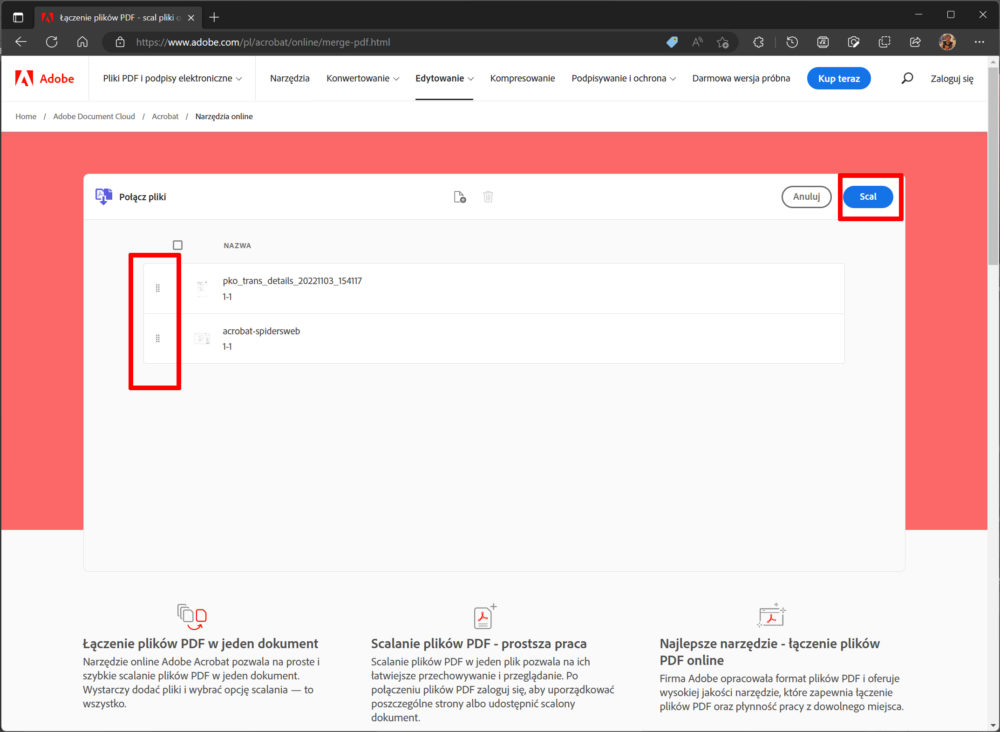Click the NAZWA column header
This screenshot has height=732, width=1000.
(237, 245)
